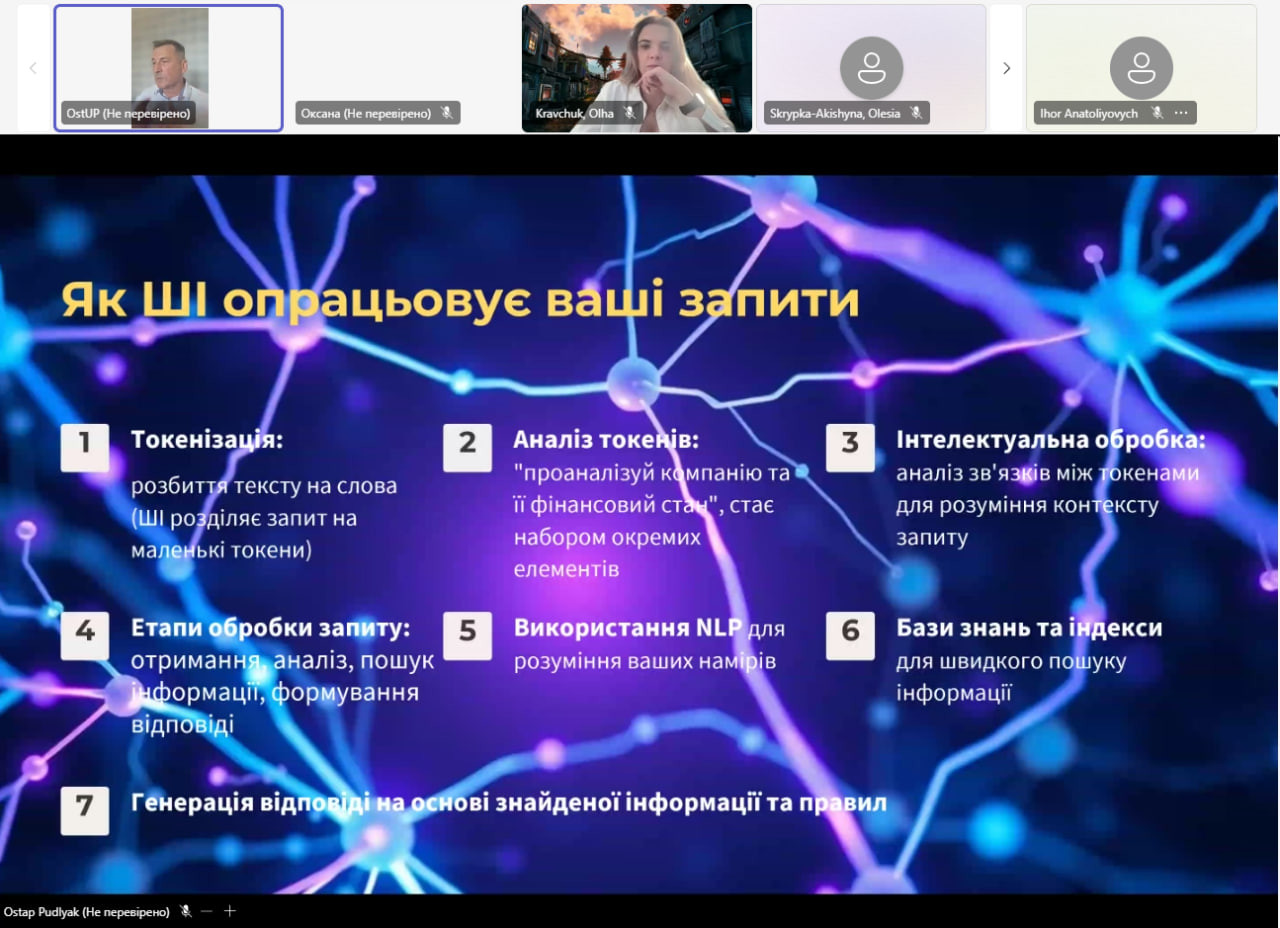Image resolution: width=1280 pixels, height=928 pixels.
Task: Open more options for Ihor Anatoliyovych
Action: (1181, 113)
